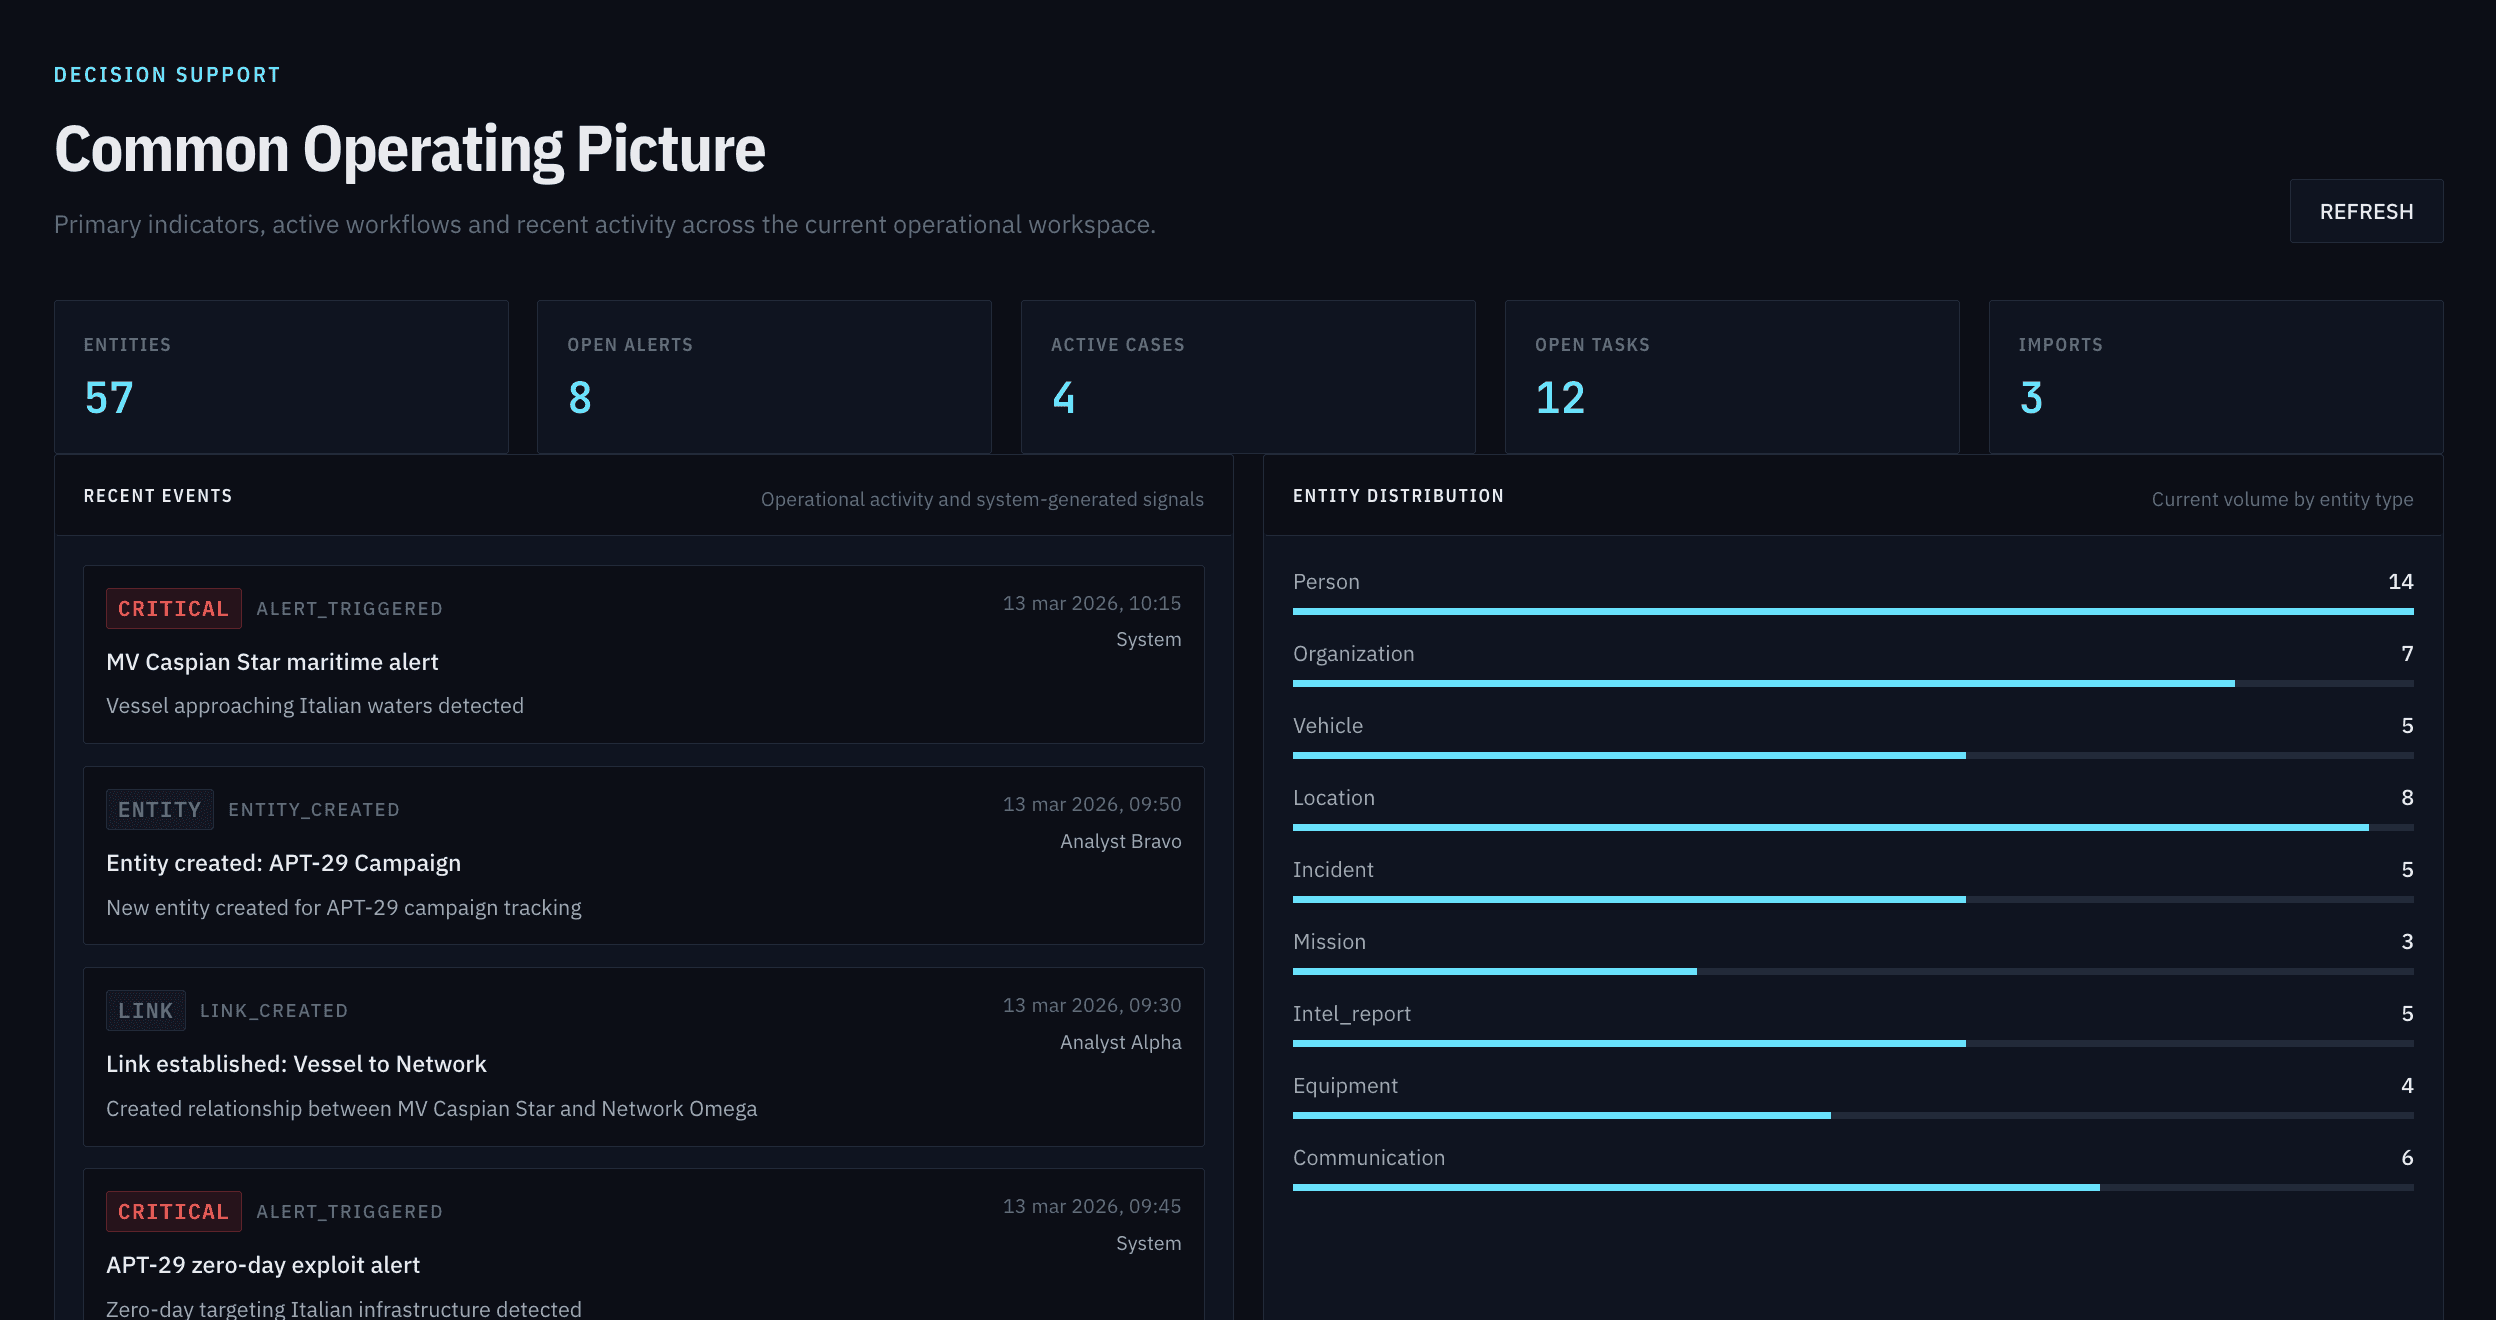
Task: Click the CRITICAL badge on the zero-day alert
Action: point(173,1211)
